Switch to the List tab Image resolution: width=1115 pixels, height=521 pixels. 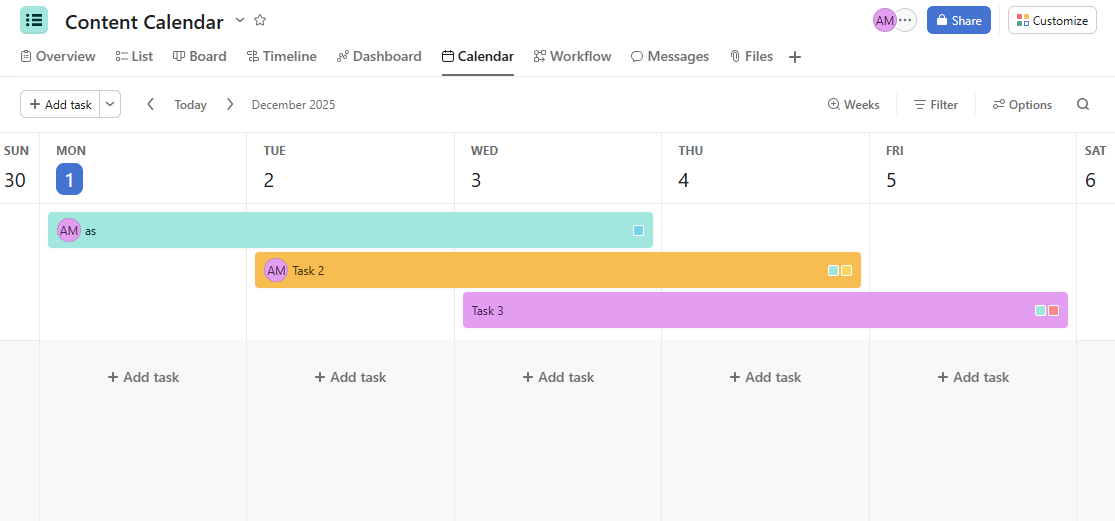click(134, 56)
